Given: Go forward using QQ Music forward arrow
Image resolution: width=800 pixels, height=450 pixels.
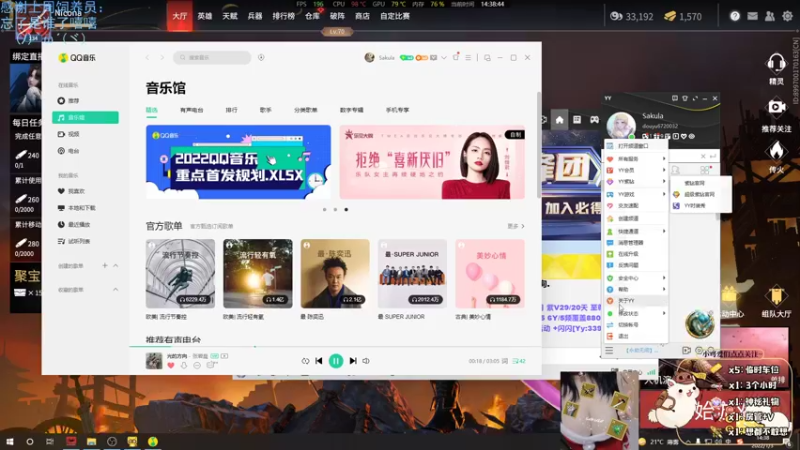Looking at the screenshot, I should pos(162,57).
